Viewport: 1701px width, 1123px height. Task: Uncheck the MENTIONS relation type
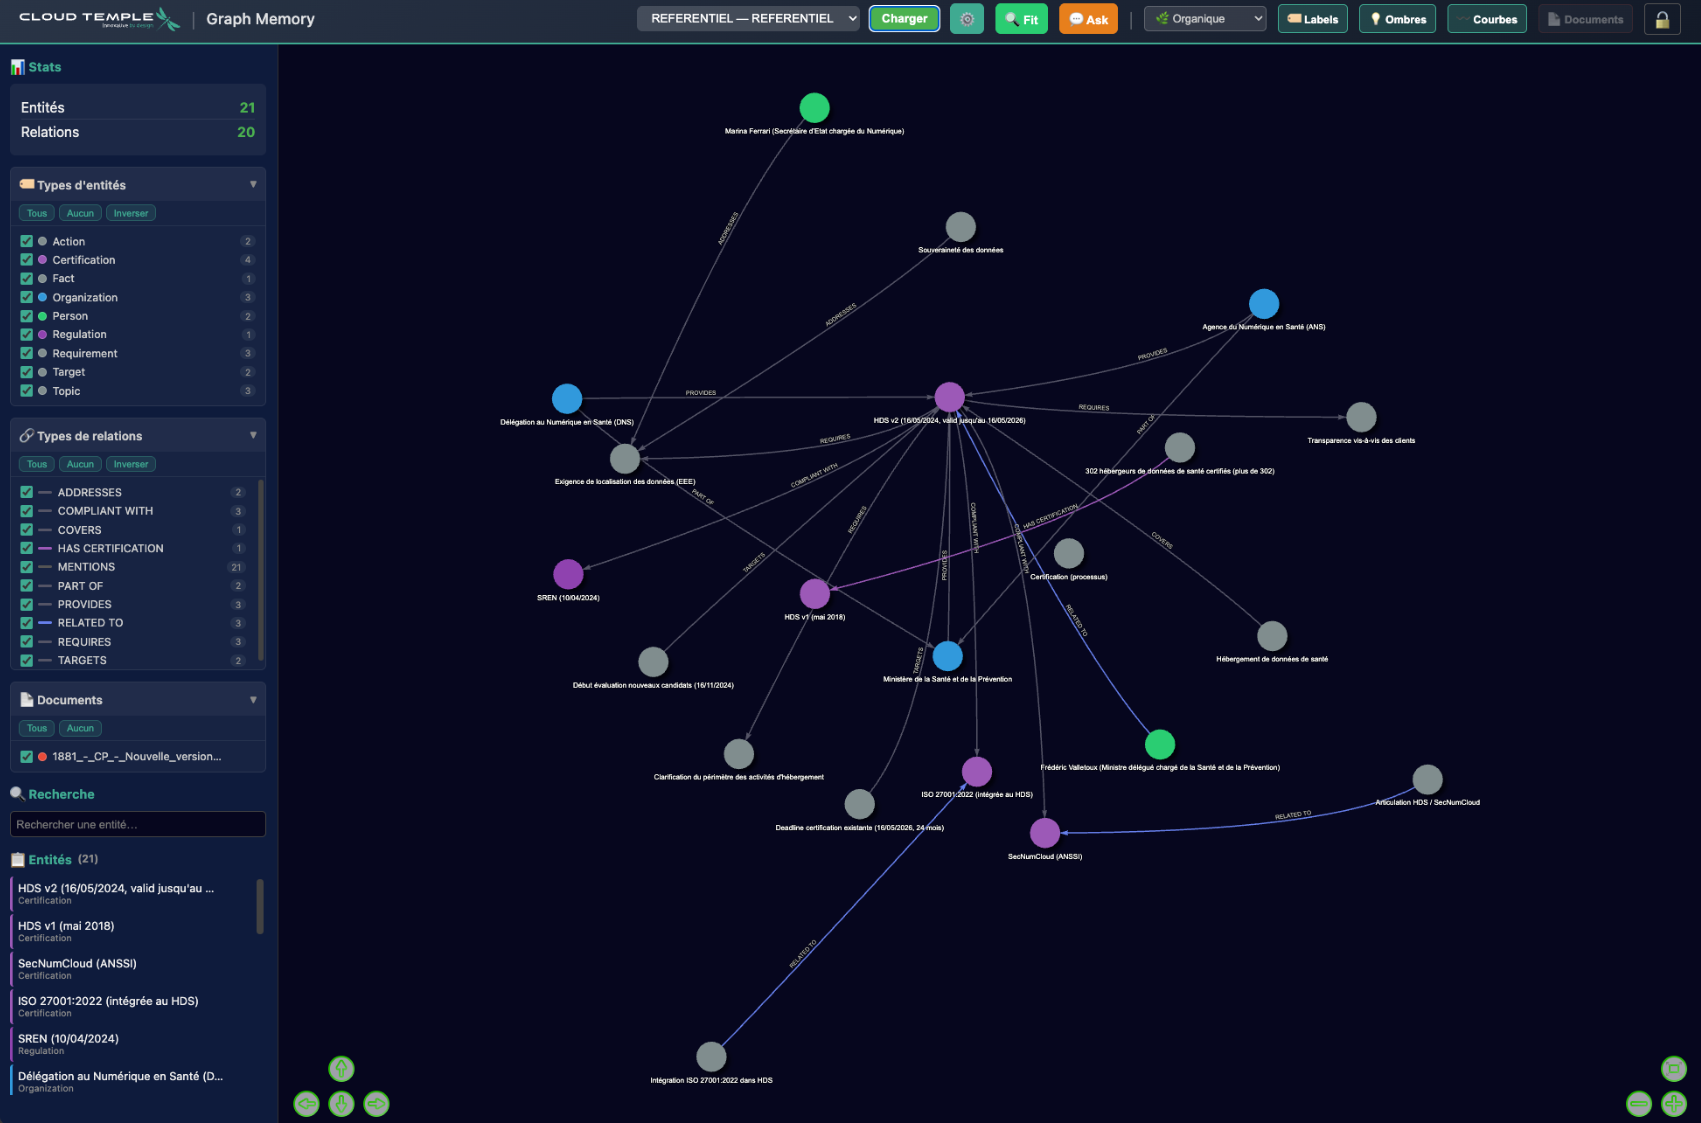click(x=26, y=567)
